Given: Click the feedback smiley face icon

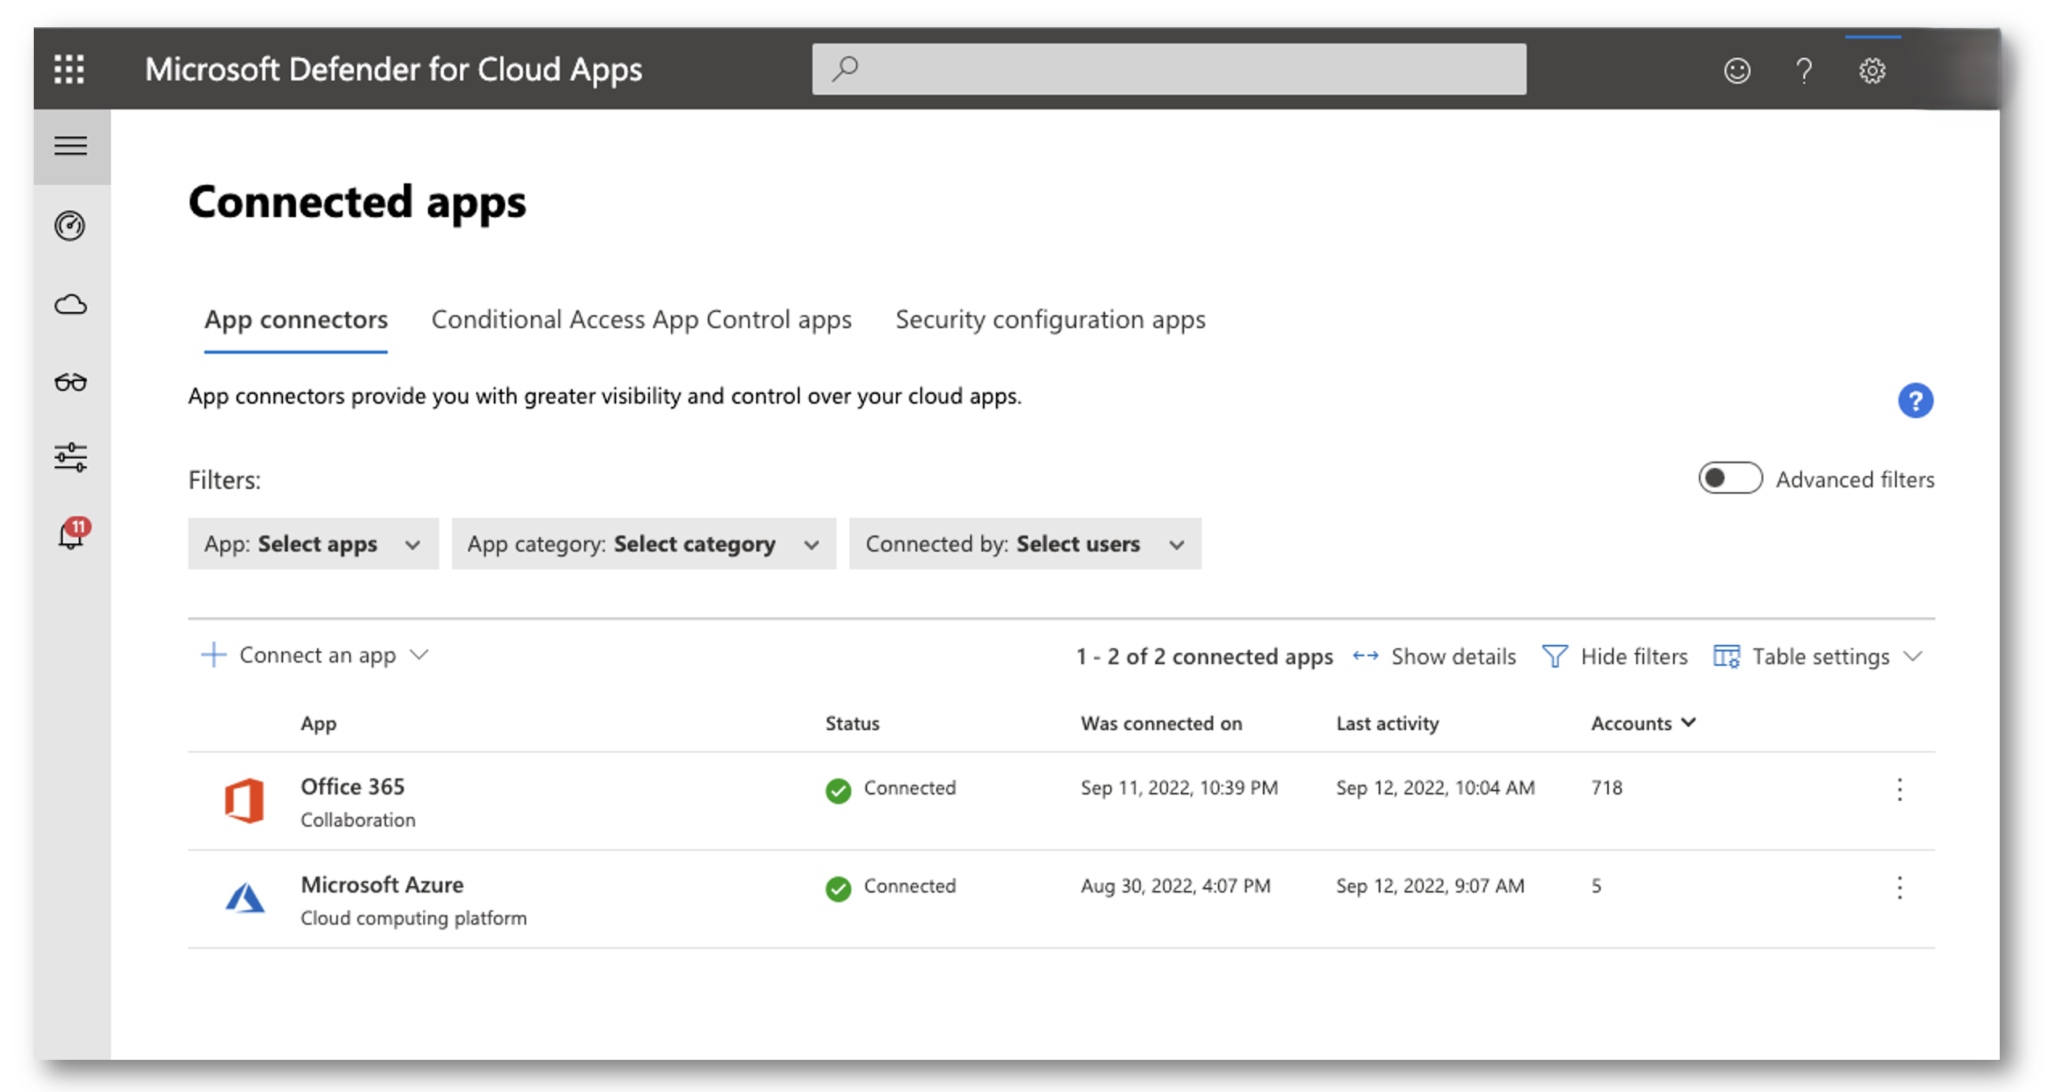Looking at the screenshot, I should 1737,70.
